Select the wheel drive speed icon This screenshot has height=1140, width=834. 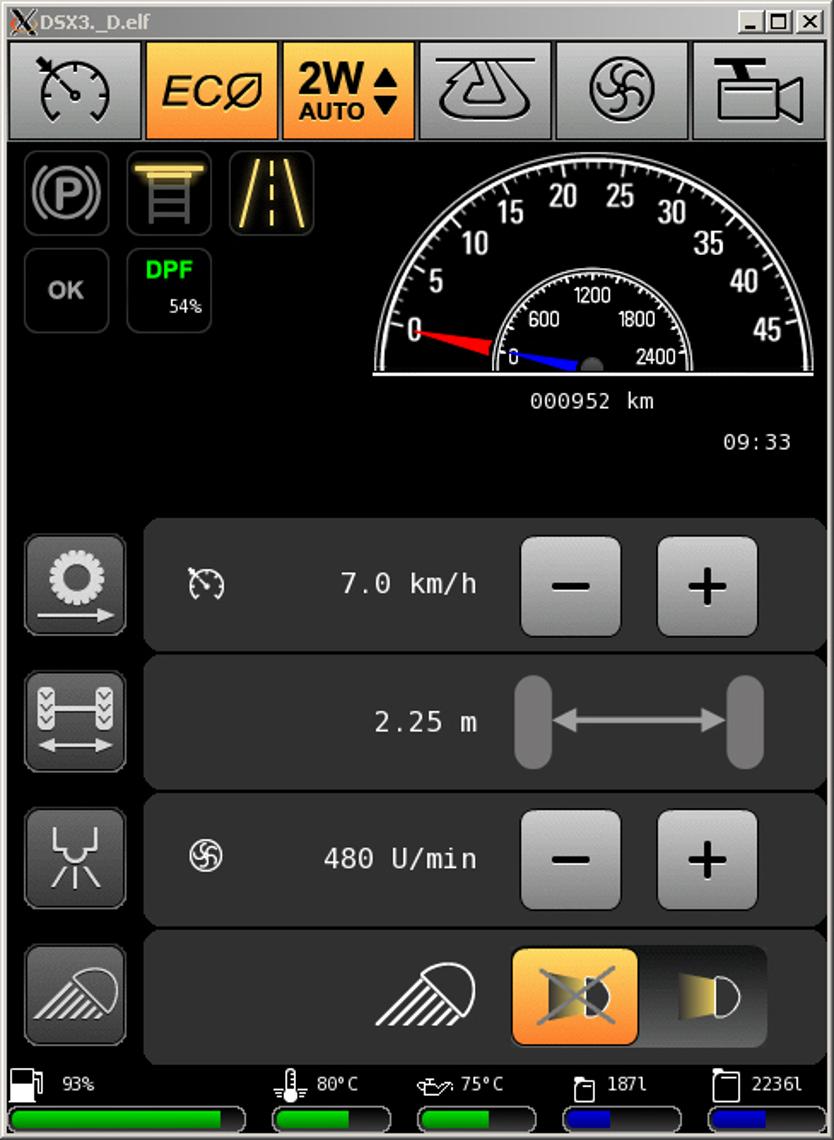(x=75, y=585)
